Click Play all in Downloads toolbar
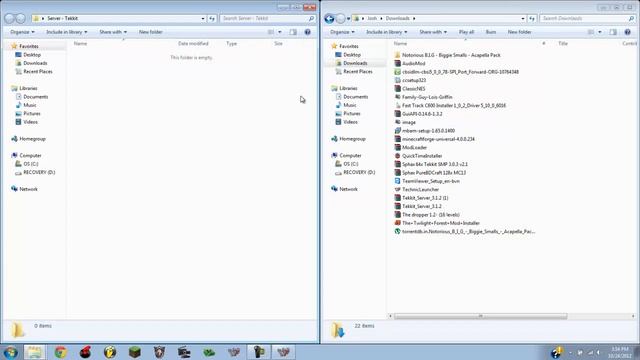 tap(466, 32)
